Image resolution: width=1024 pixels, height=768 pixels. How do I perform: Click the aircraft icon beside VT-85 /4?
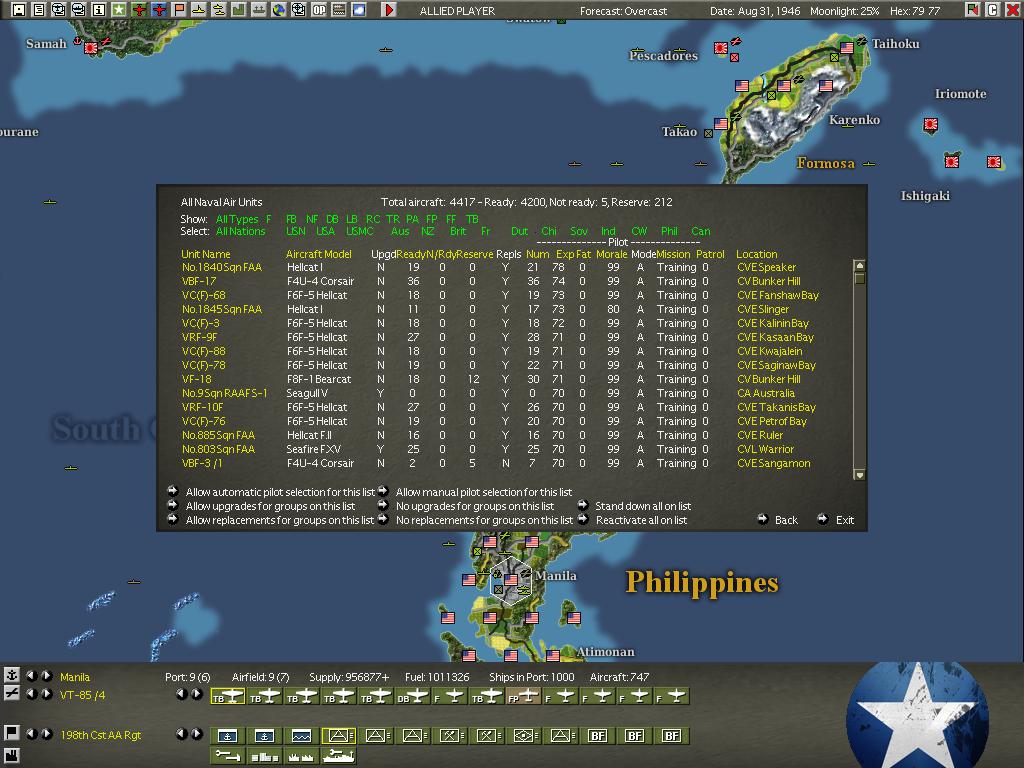[x=11, y=694]
